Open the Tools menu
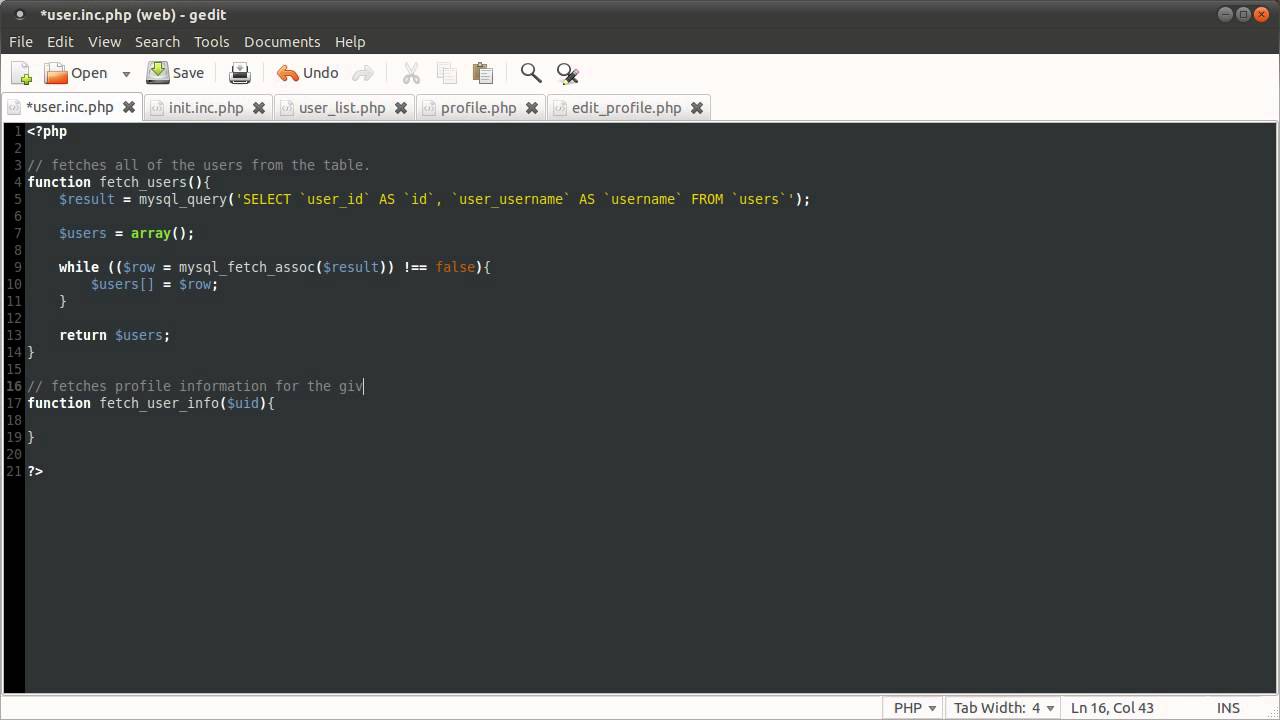The image size is (1280, 720). tap(211, 42)
